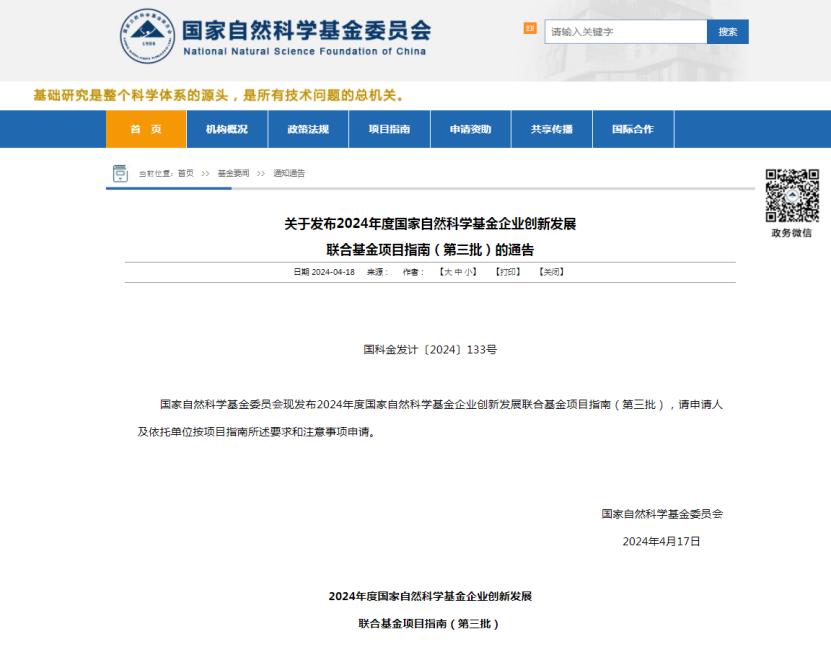
Task: Click the 政务微信 QR code
Action: (x=792, y=195)
